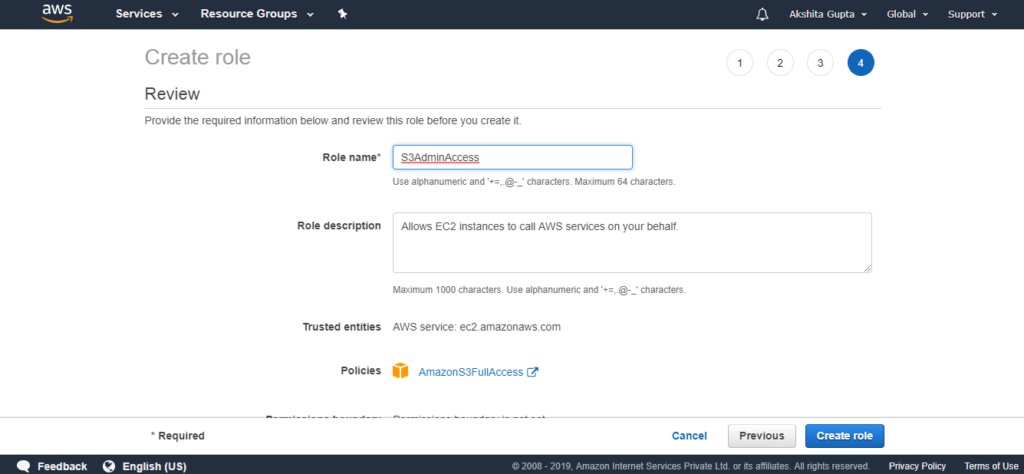
Task: Go to wizard step 3
Action: [x=820, y=63]
